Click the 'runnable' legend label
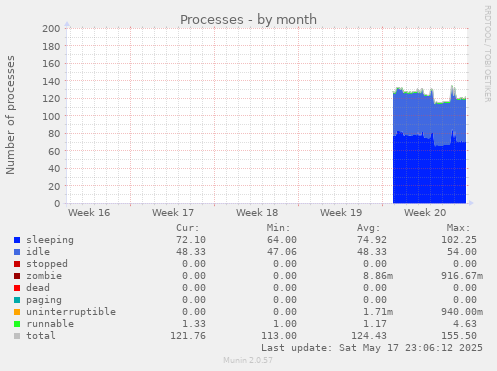 pos(50,324)
